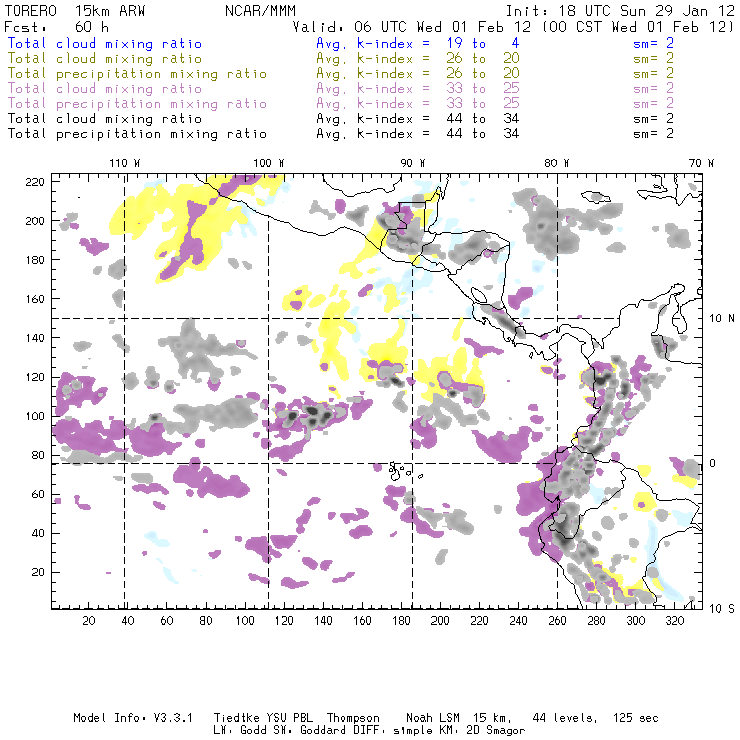Click the '0' equator latitude label
Screen dimensions: 740x740
(713, 463)
